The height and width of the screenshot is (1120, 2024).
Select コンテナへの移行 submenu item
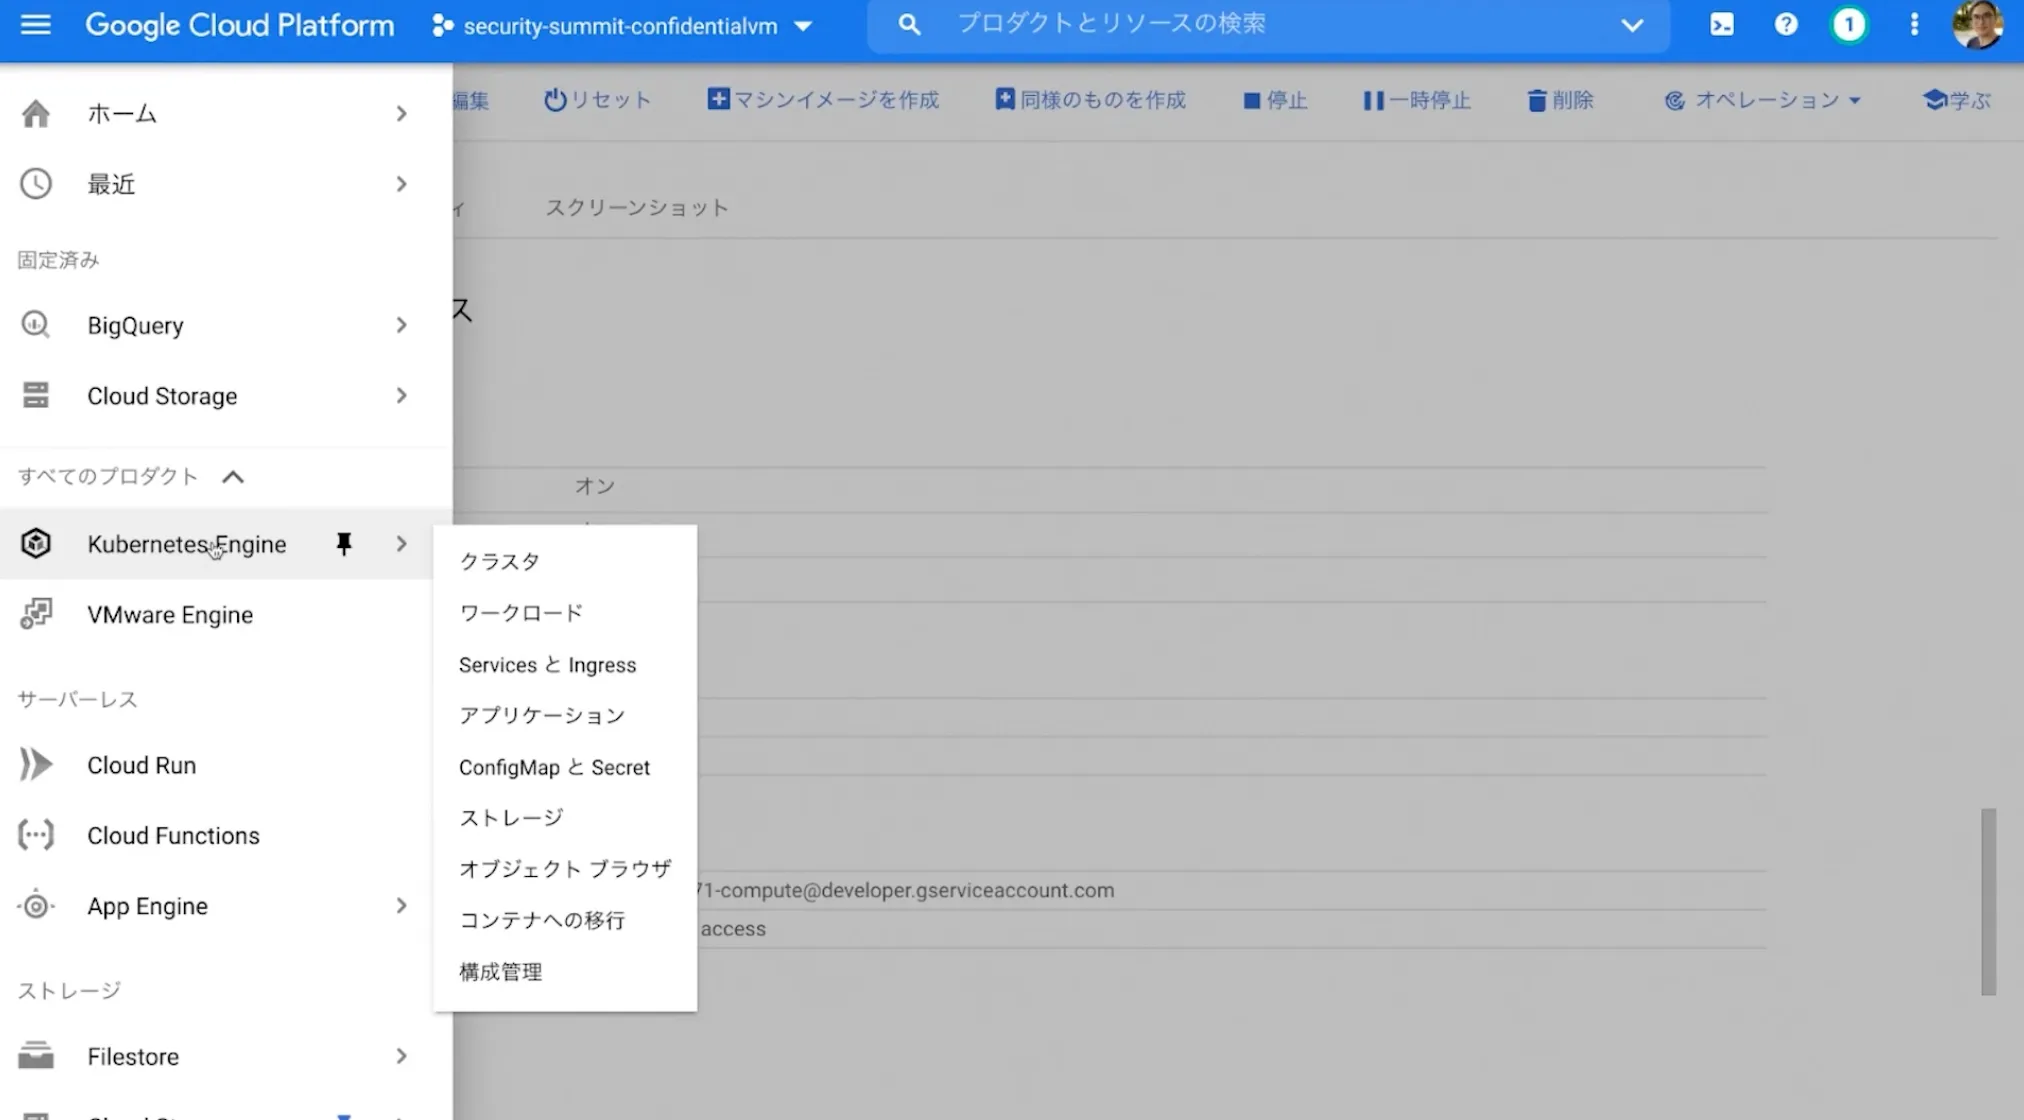coord(565,920)
